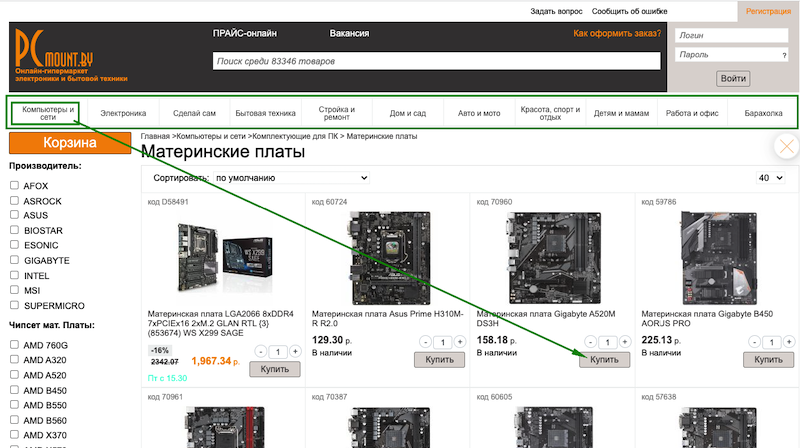The height and width of the screenshot is (448, 800).
Task: Click the Войти login button
Action: [x=733, y=79]
